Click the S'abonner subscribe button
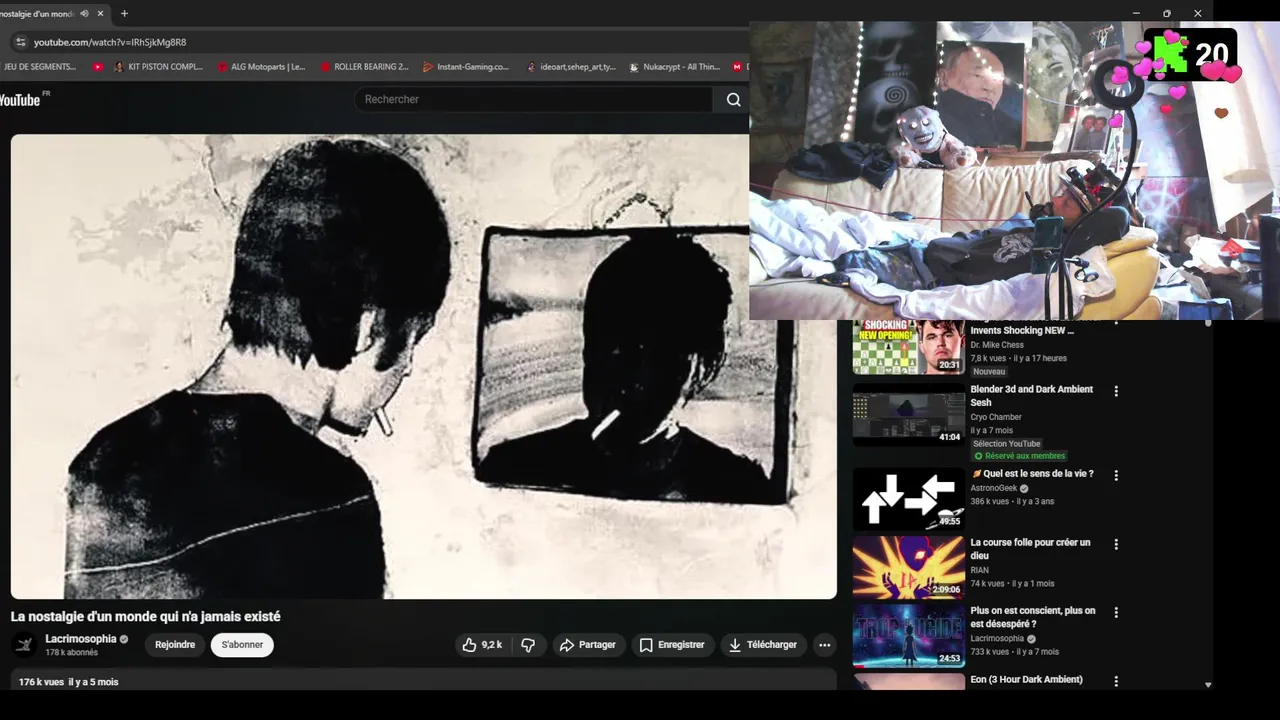Viewport: 1280px width, 720px height. click(242, 645)
